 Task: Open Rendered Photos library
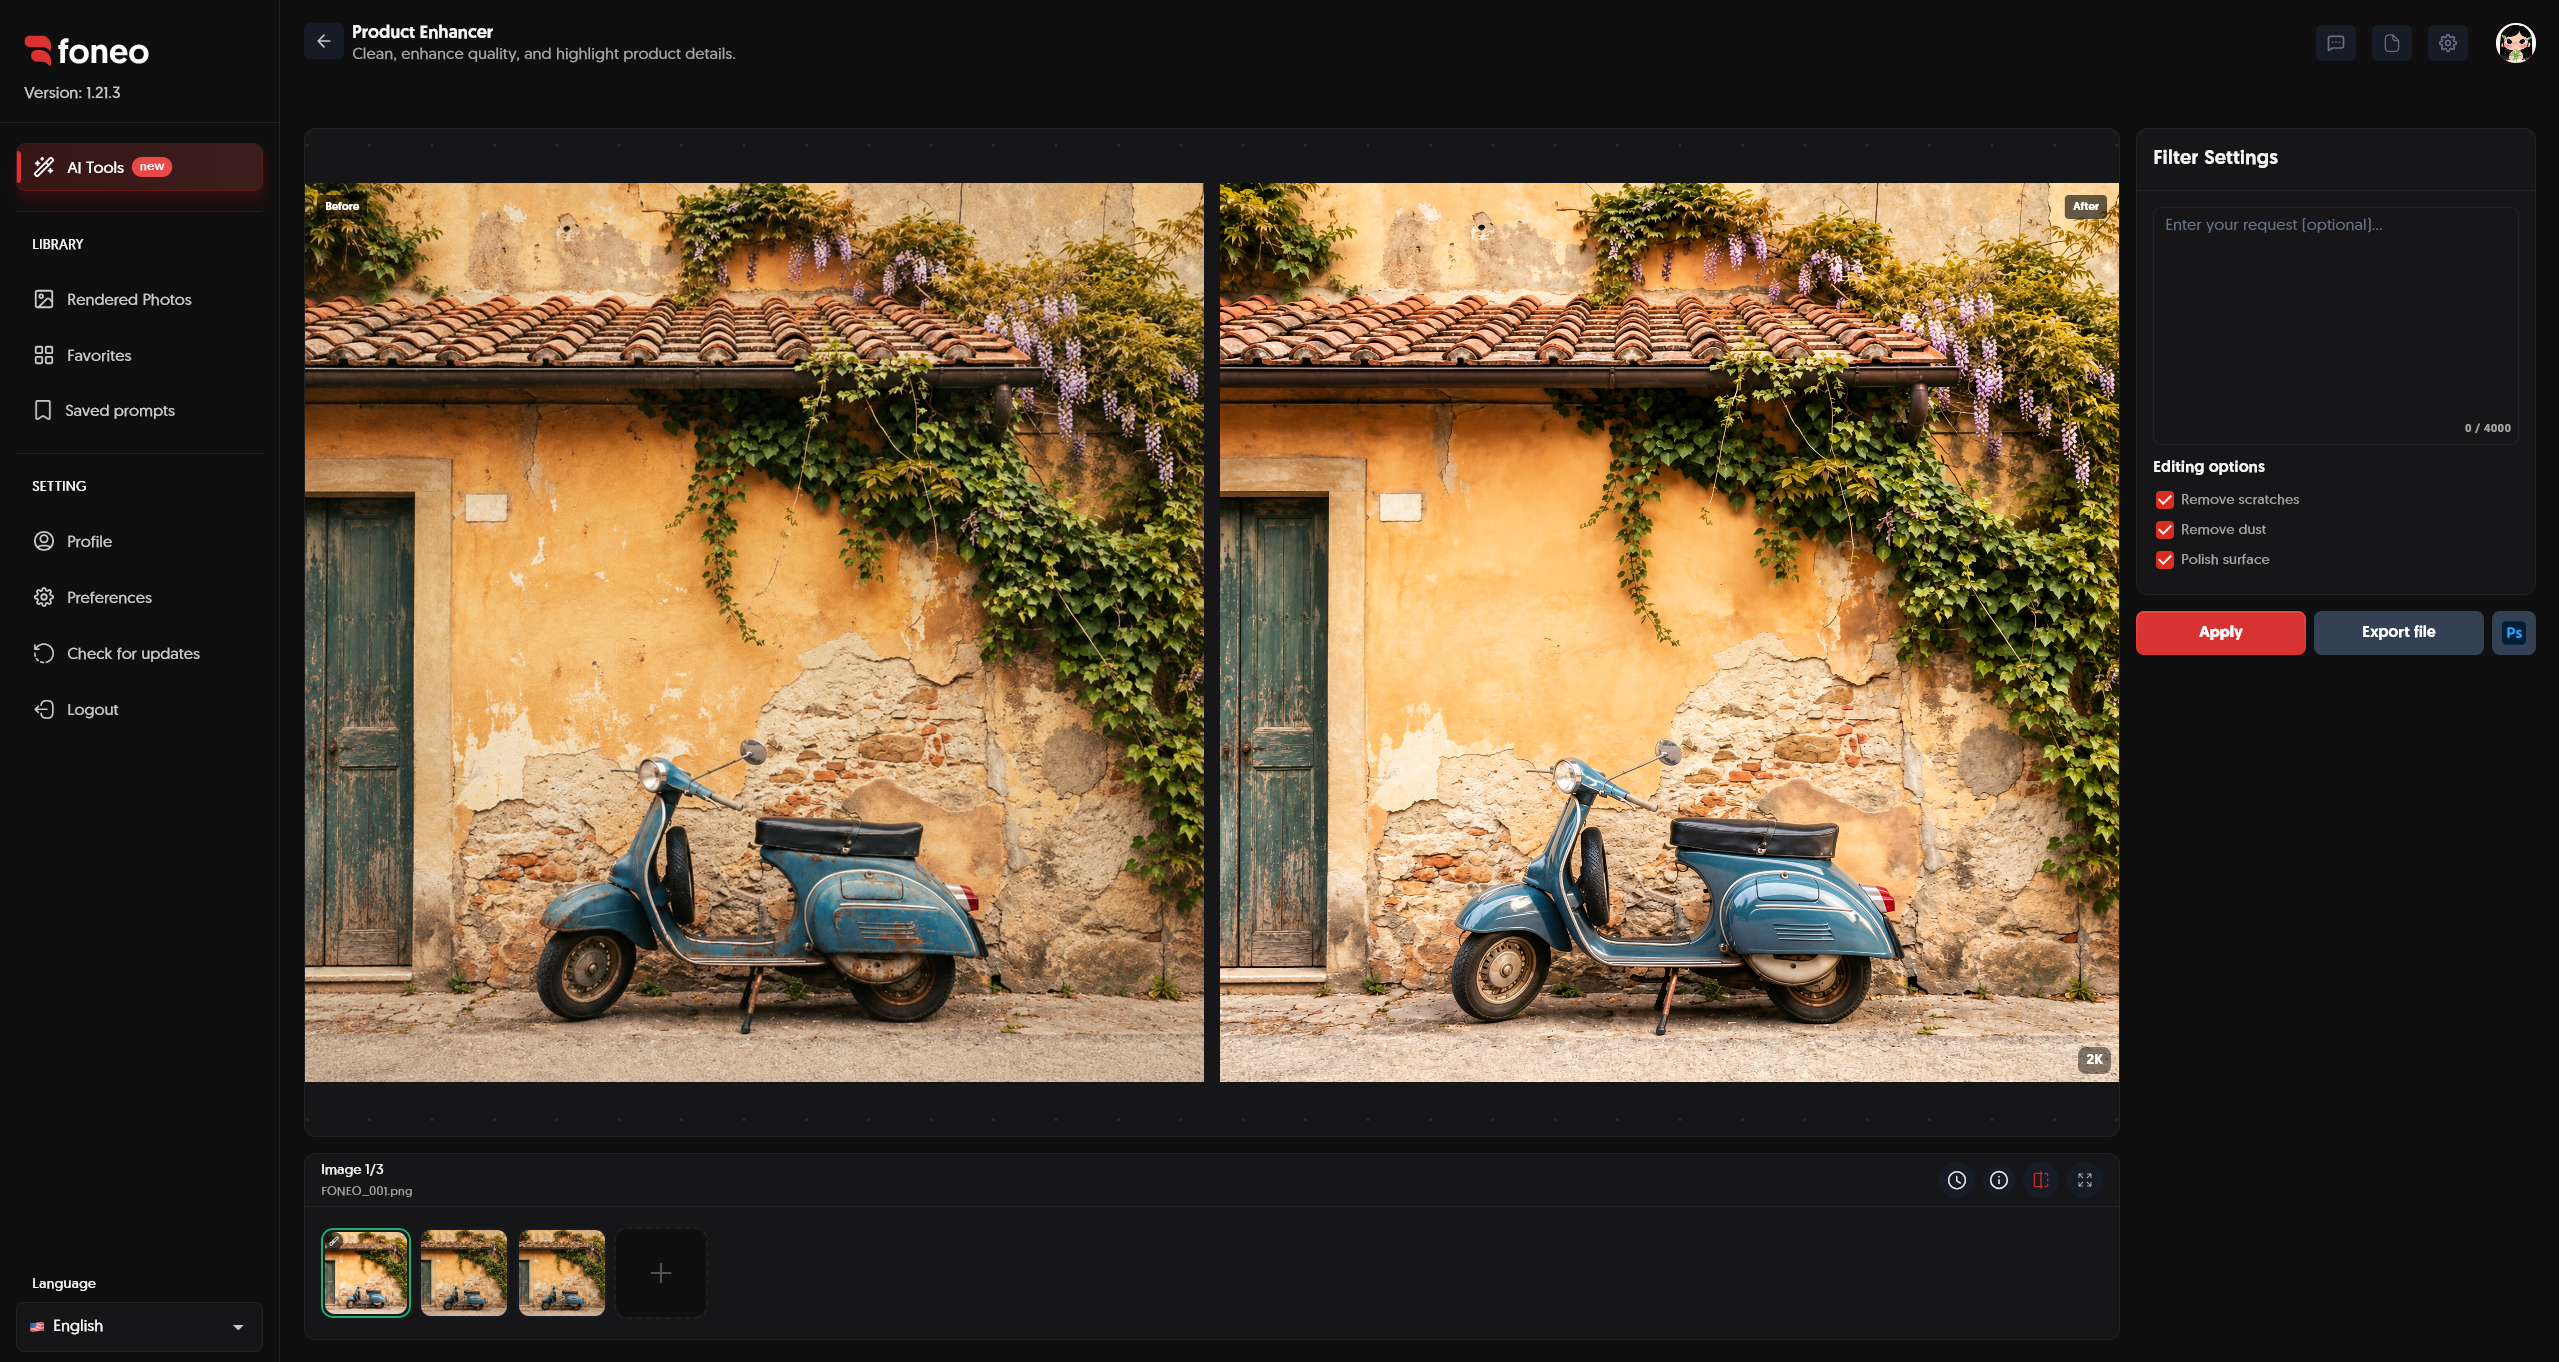pyautogui.click(x=140, y=299)
